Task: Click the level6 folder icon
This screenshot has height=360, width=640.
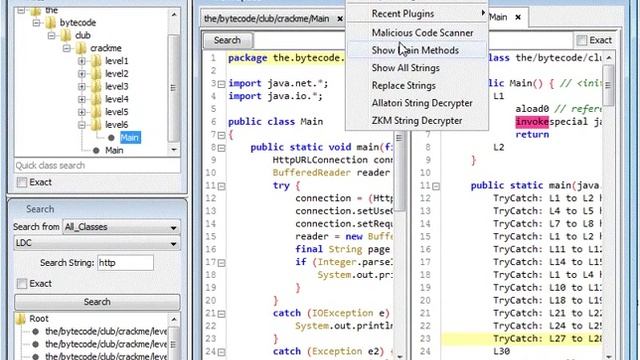Action: pos(96,124)
